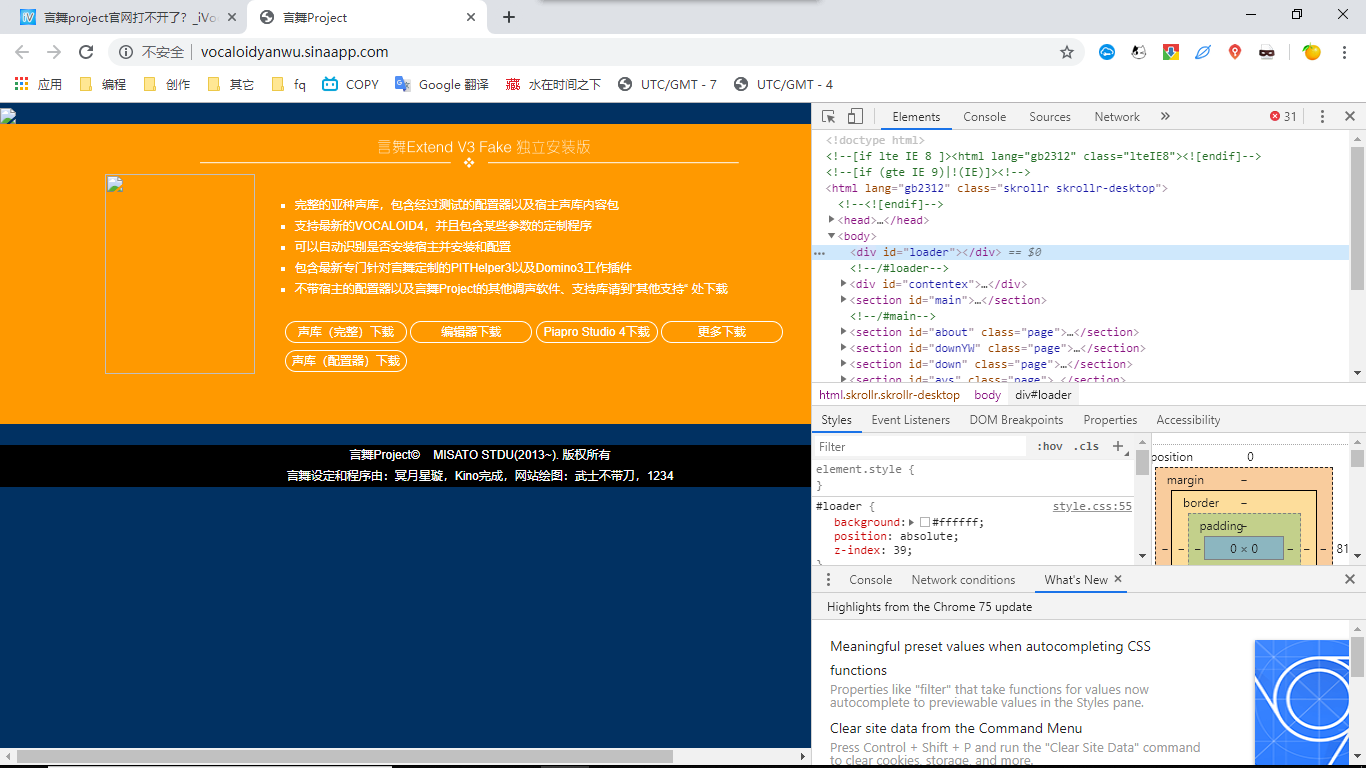This screenshot has height=768, width=1366.
Task: Click the #ffffff background color swatch
Action: click(x=925, y=522)
